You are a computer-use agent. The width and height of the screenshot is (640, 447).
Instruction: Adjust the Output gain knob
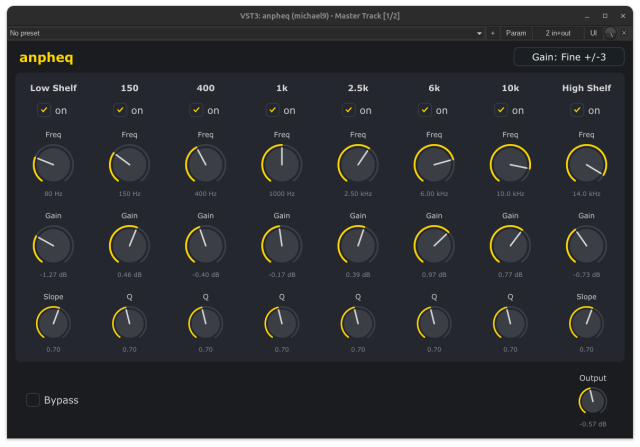pos(593,401)
